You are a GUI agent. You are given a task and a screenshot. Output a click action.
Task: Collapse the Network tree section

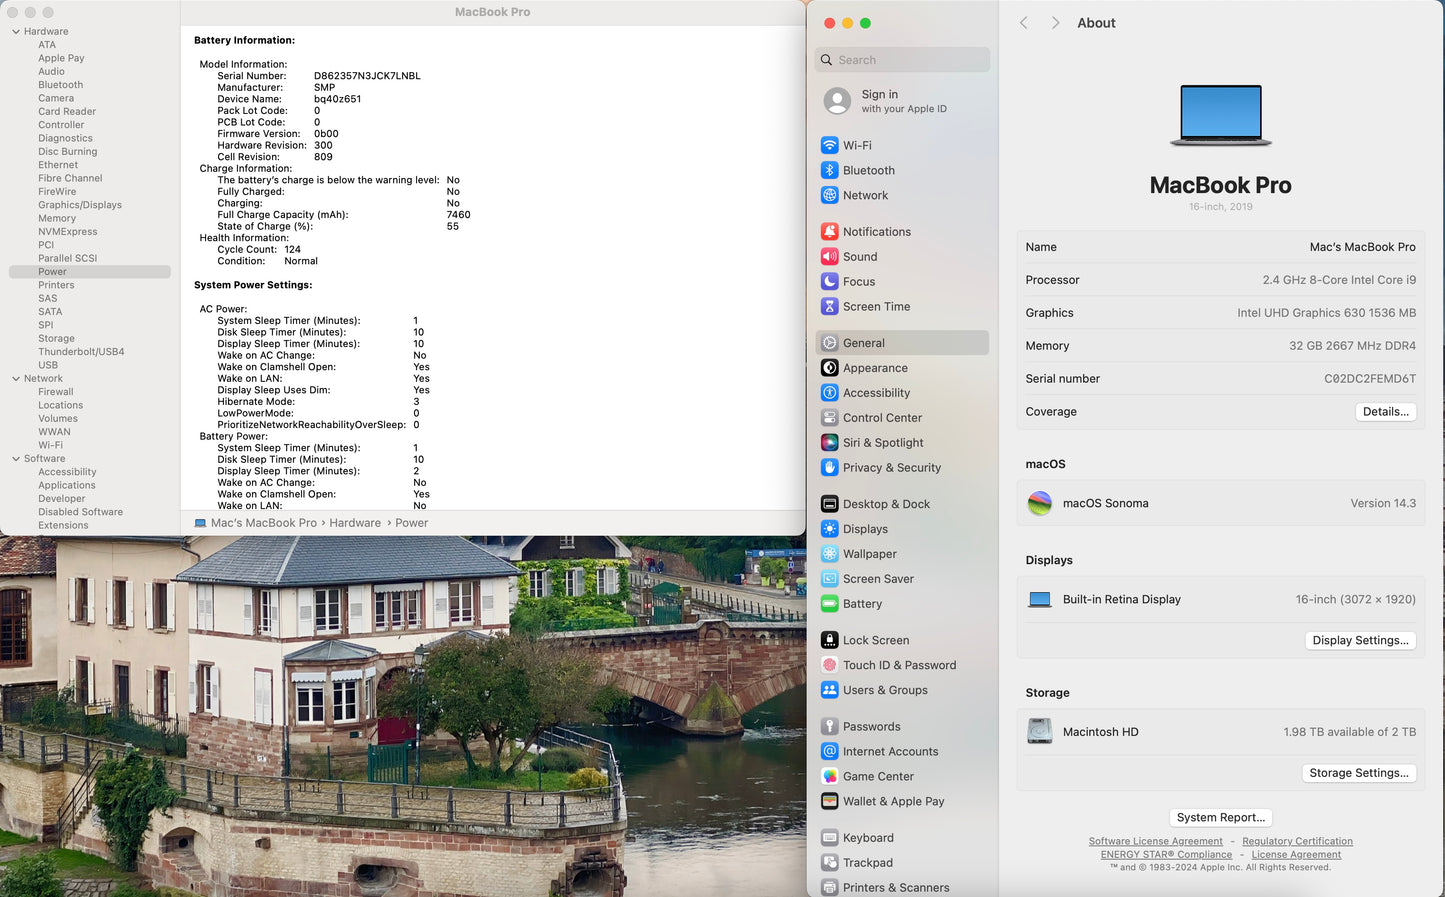(x=16, y=379)
